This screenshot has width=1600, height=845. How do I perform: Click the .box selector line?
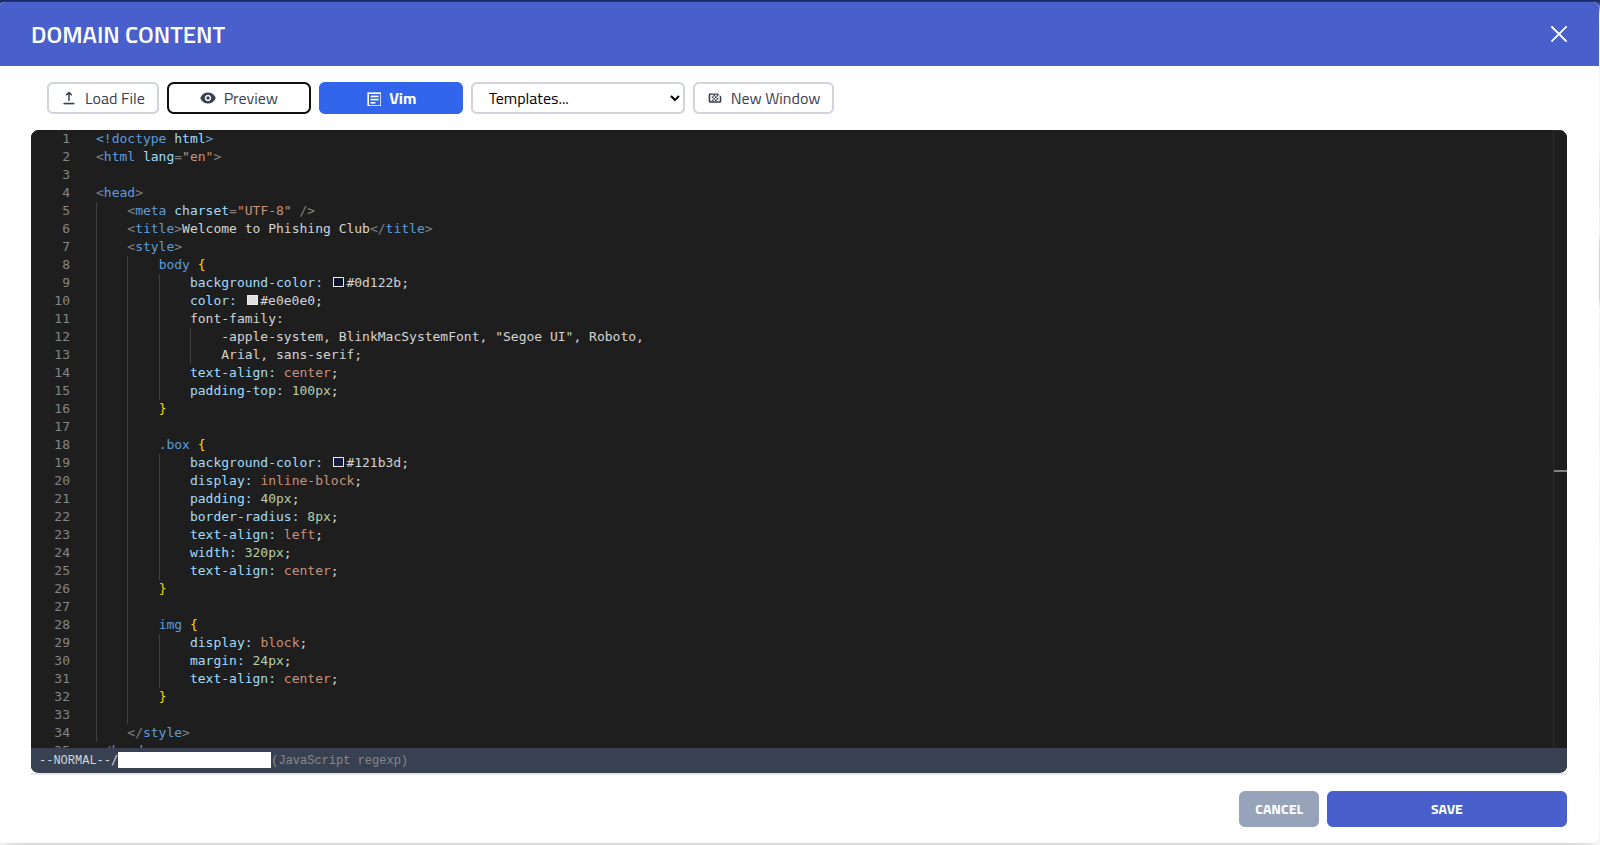click(181, 445)
